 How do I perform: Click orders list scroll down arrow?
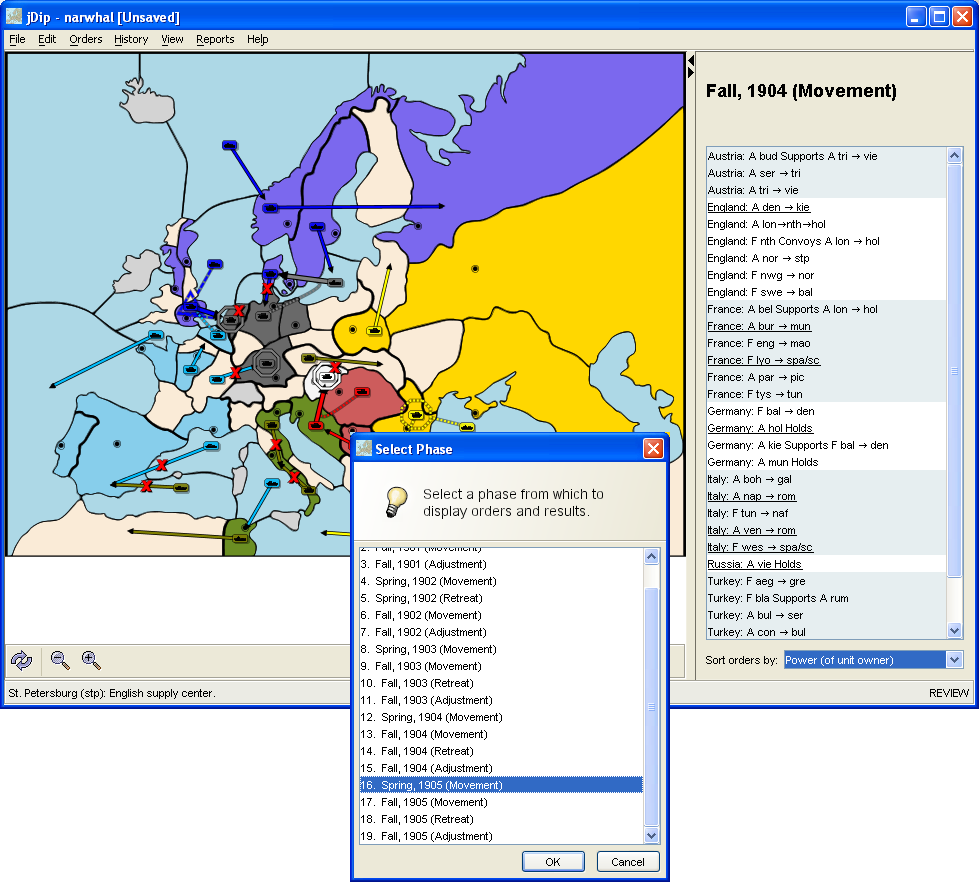[x=954, y=631]
